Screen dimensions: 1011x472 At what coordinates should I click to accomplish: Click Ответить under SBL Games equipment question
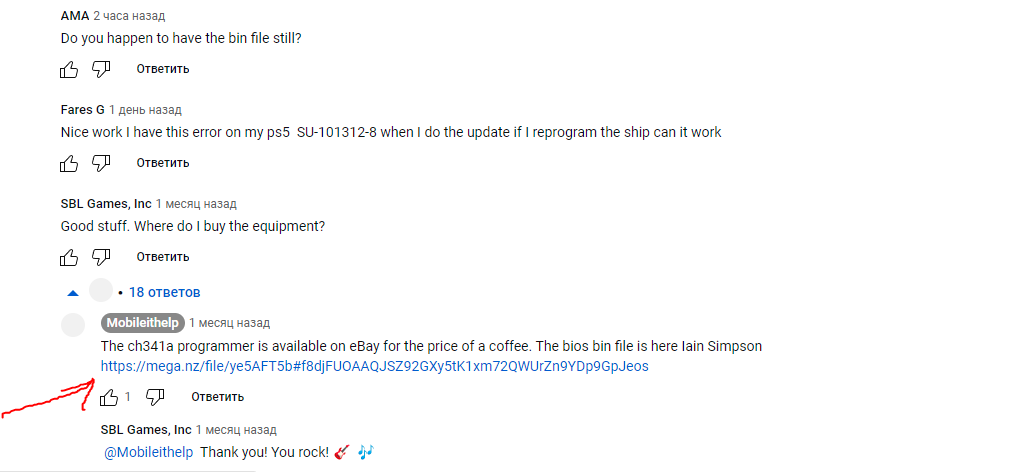point(163,257)
